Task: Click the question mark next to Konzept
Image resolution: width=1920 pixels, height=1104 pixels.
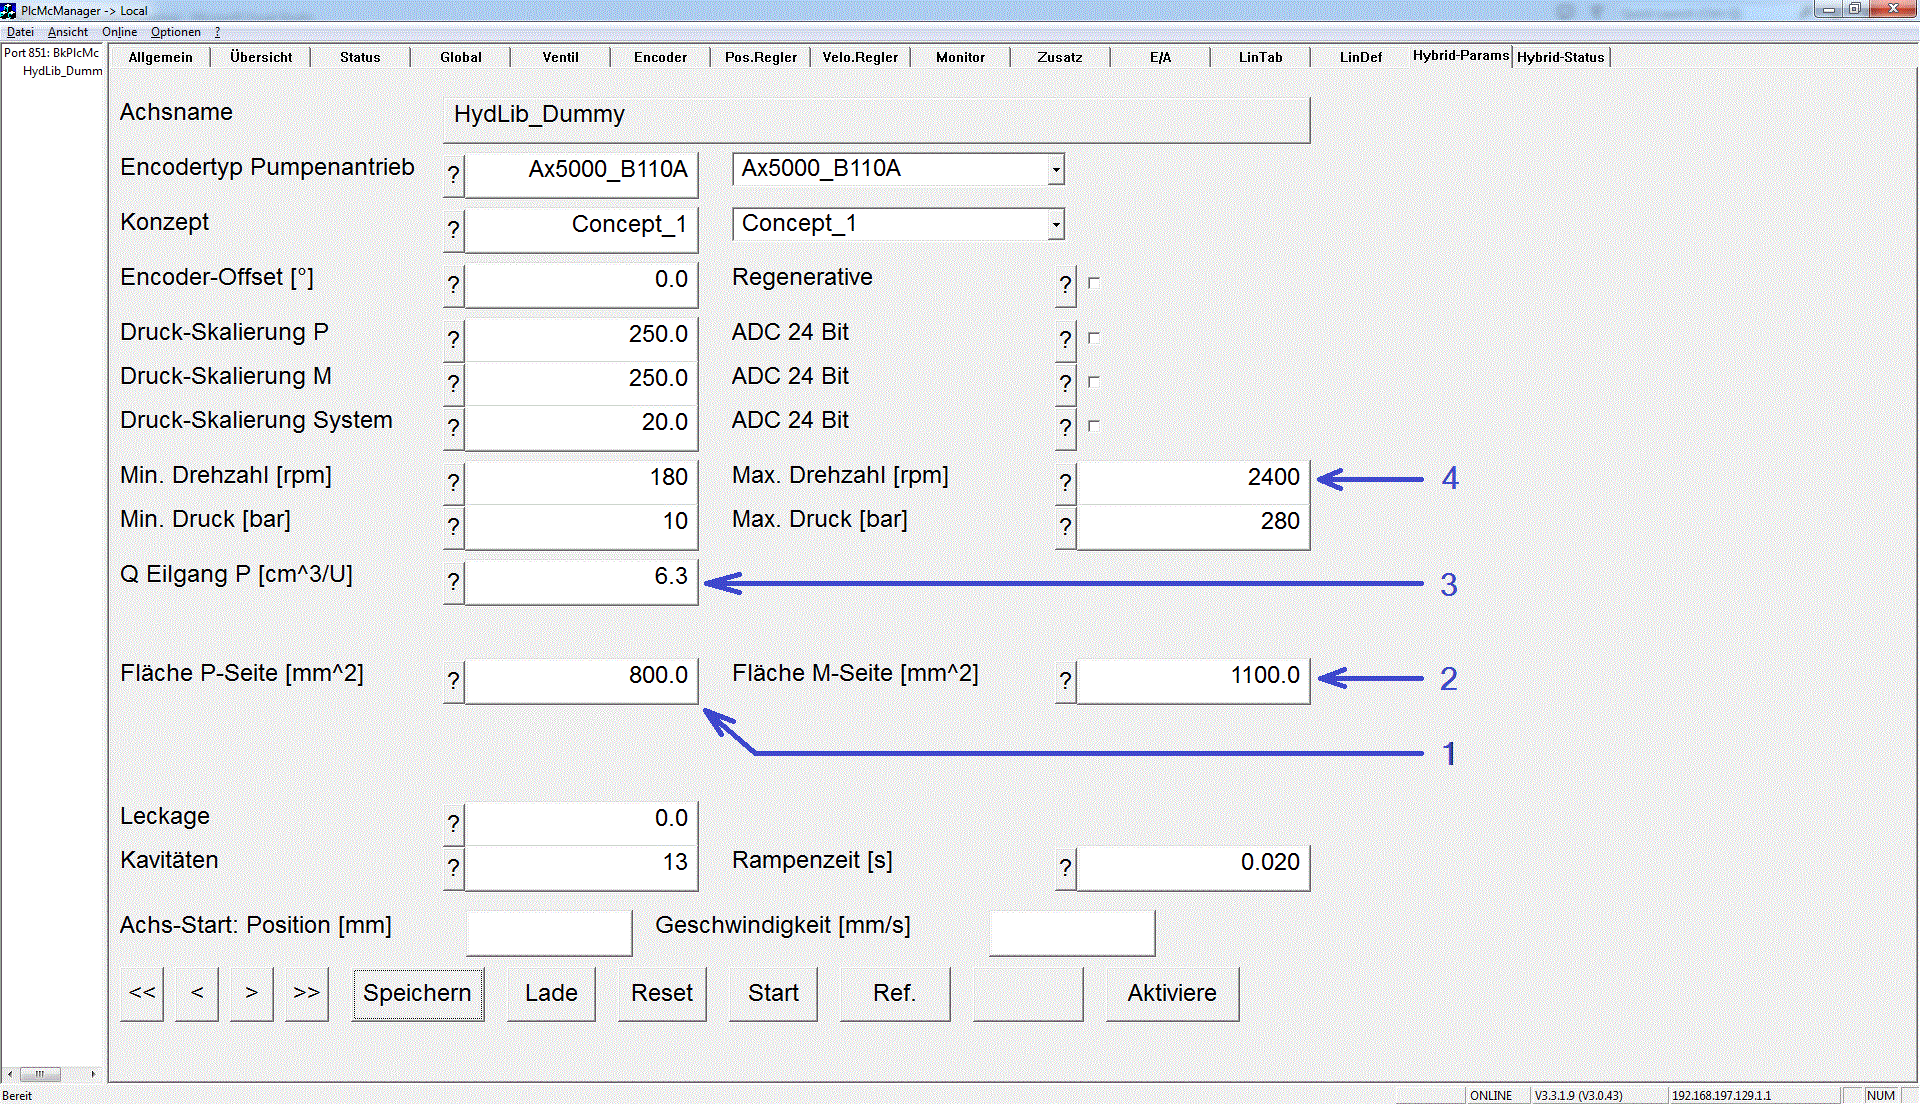Action: pyautogui.click(x=453, y=229)
